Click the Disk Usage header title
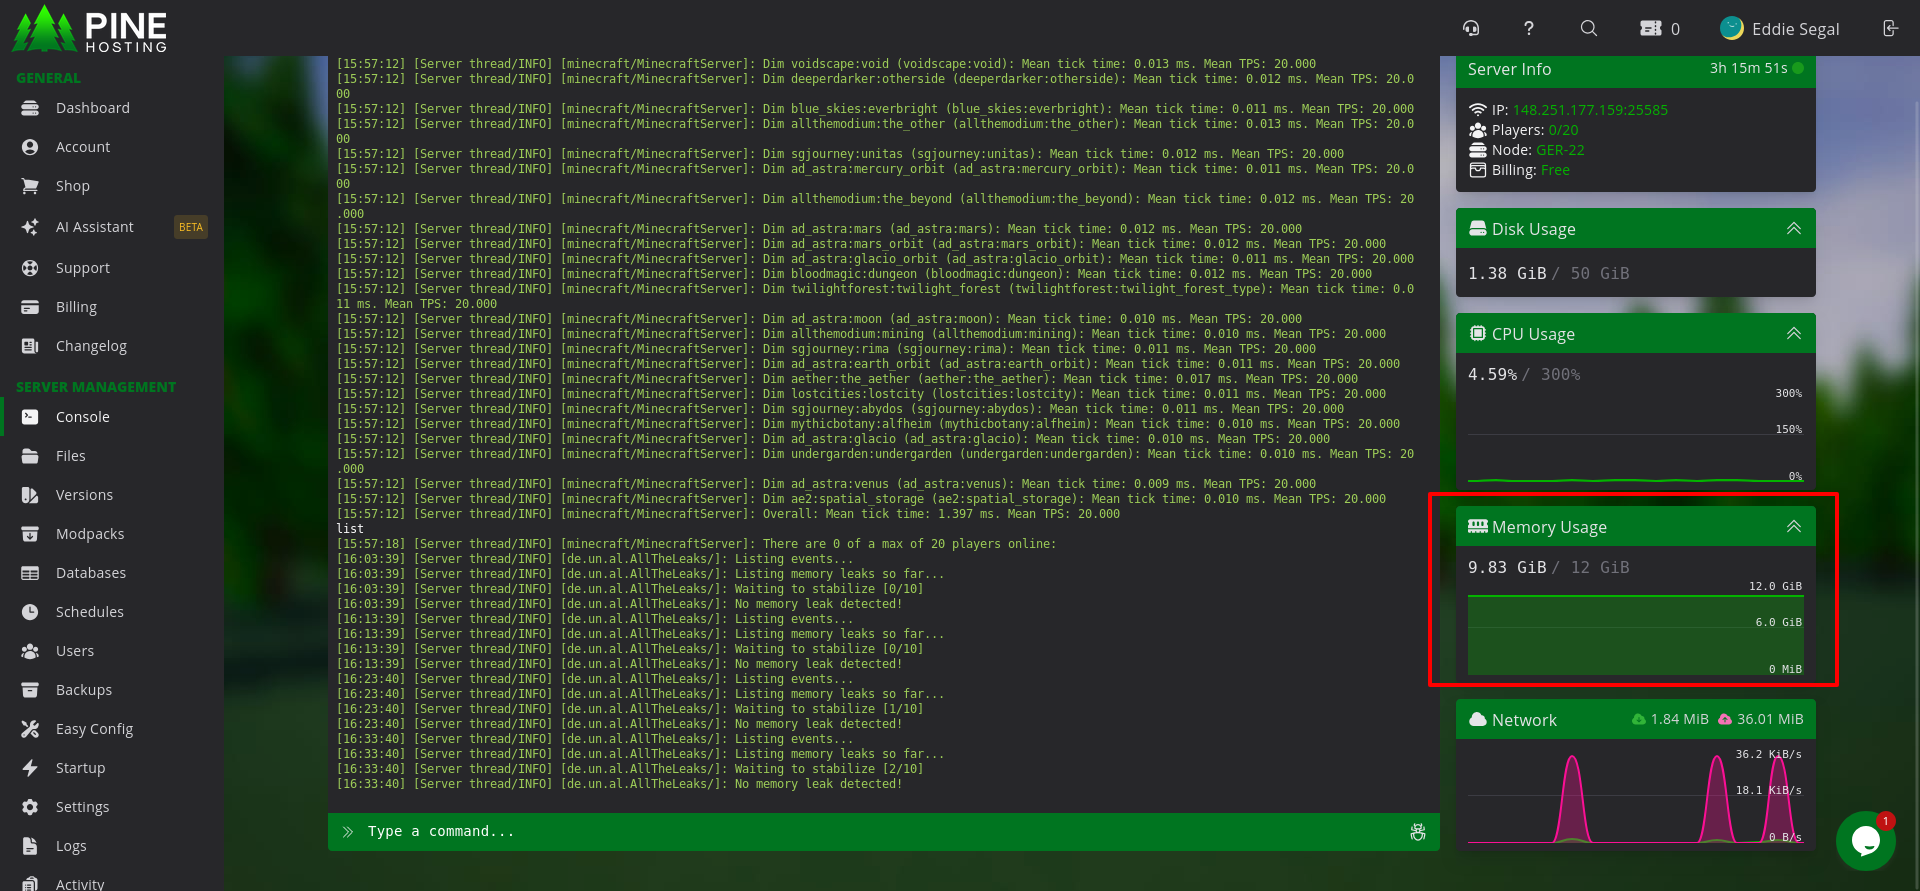 tap(1533, 229)
